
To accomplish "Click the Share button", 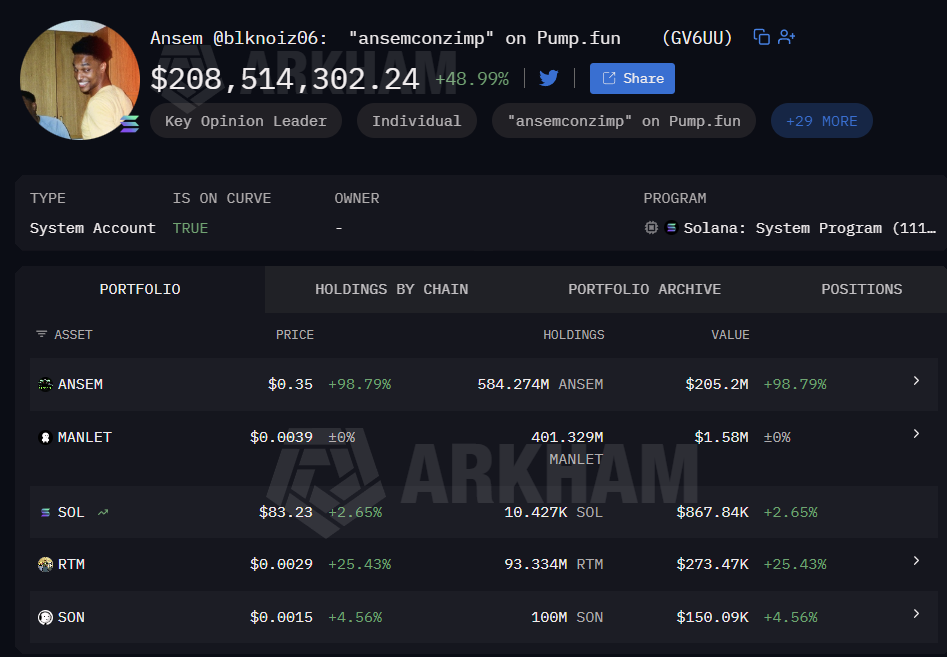I will click(632, 79).
